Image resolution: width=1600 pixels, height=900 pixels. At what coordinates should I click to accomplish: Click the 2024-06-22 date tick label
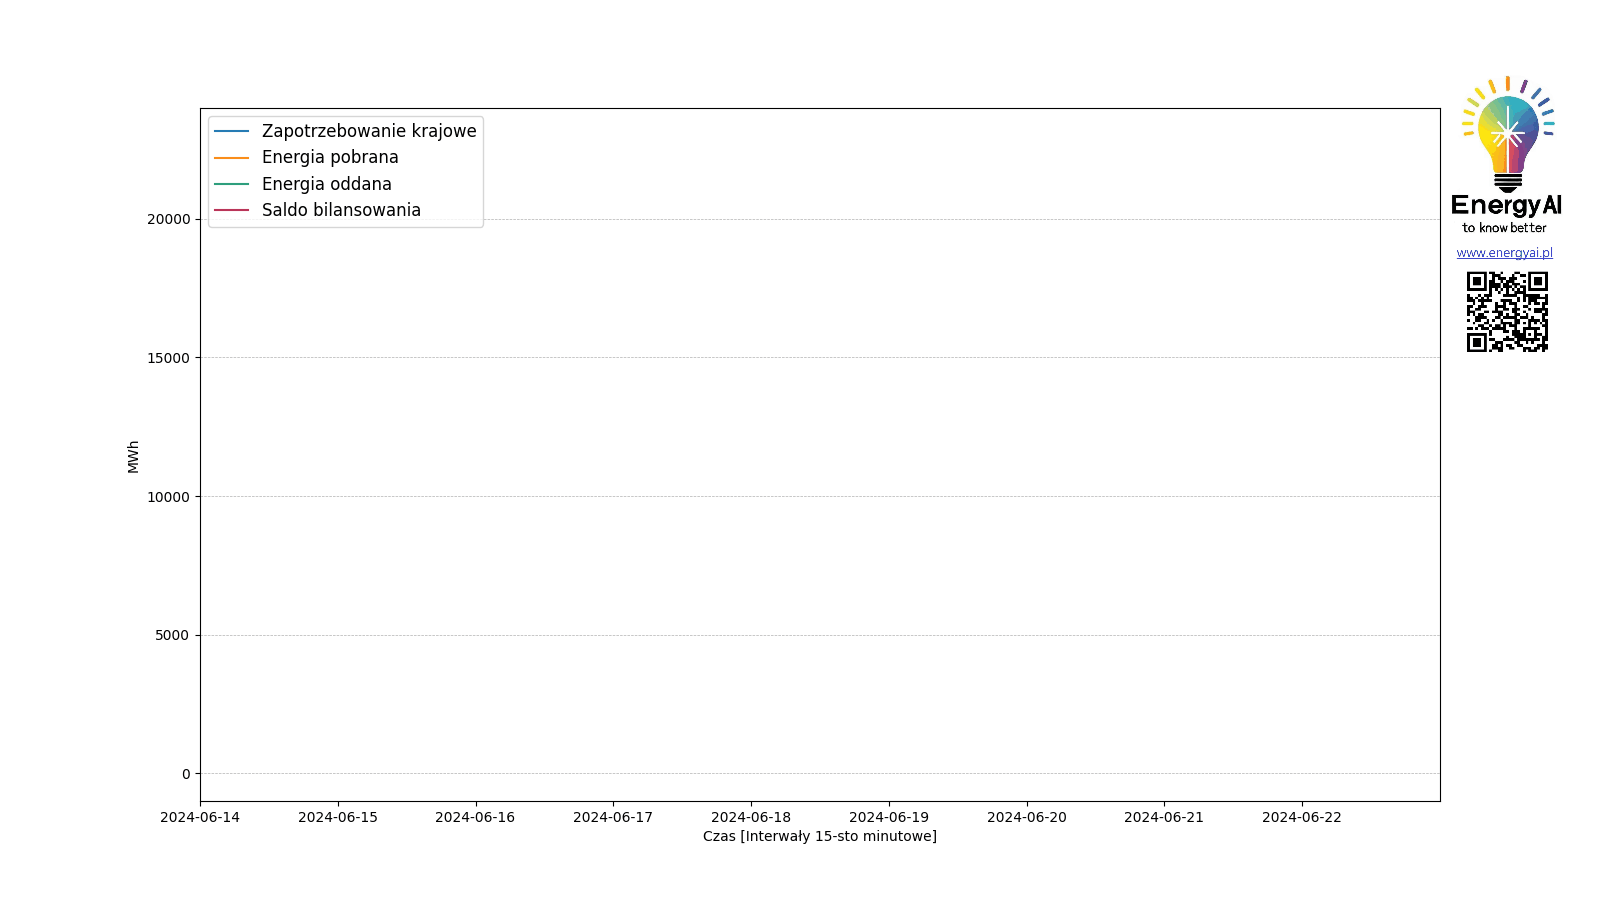click(1302, 817)
